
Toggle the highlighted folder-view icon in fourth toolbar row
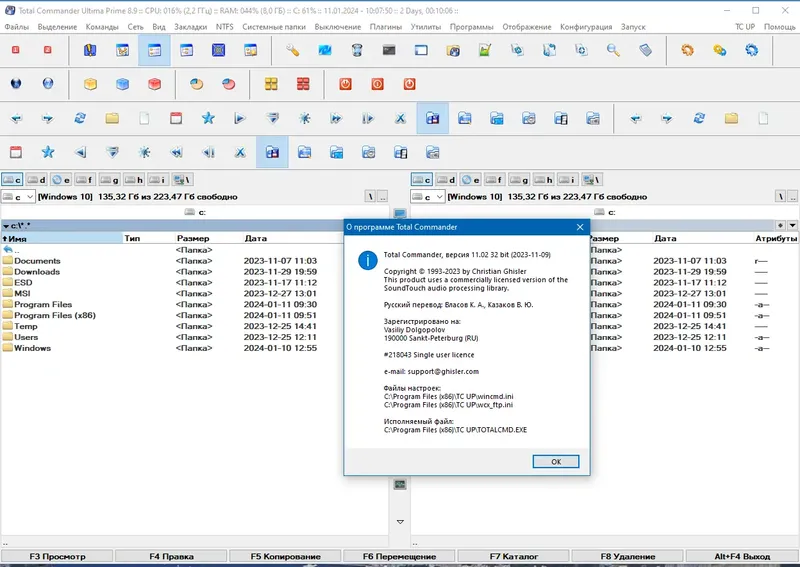tap(272, 152)
